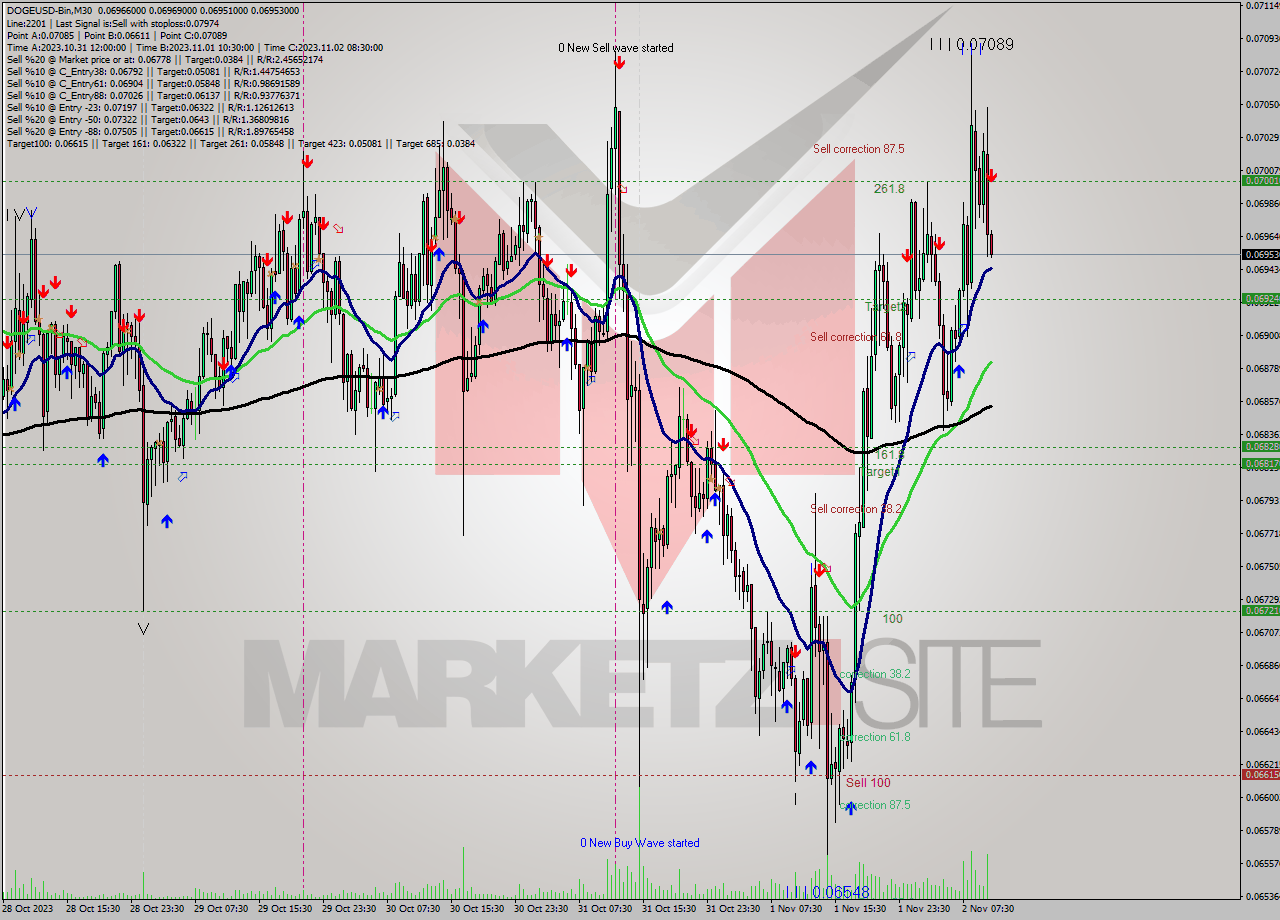
Task: Click the '31 Oct 07:30' time axis label
Action: [x=605, y=909]
